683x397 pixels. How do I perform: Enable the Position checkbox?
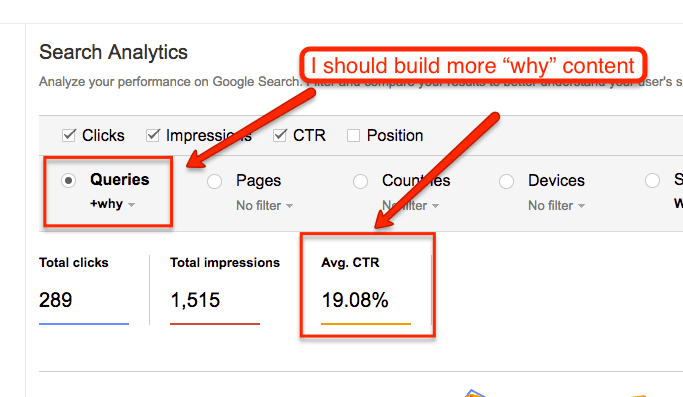click(x=353, y=136)
